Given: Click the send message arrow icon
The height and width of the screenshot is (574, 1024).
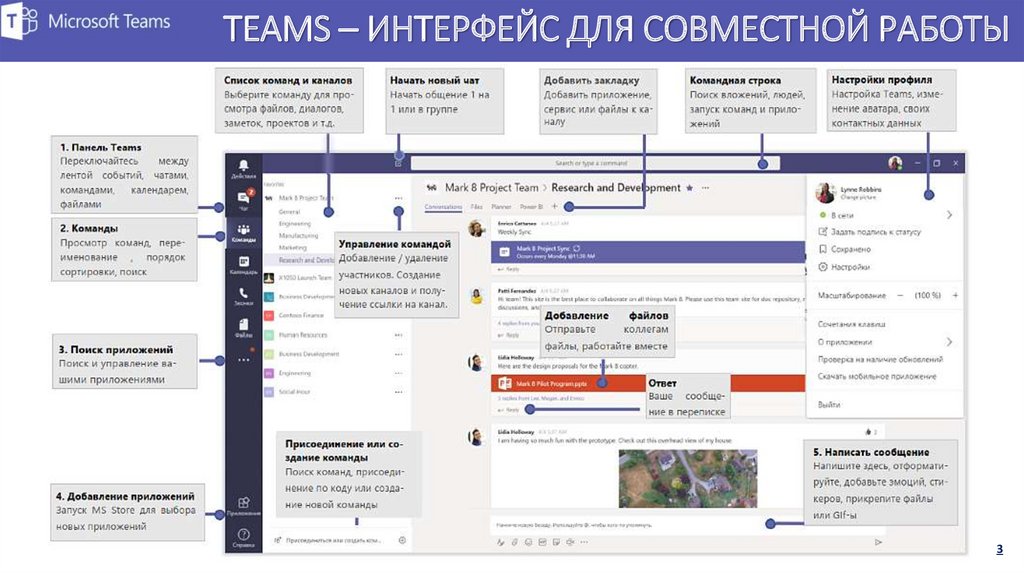Looking at the screenshot, I should pyautogui.click(x=878, y=542).
